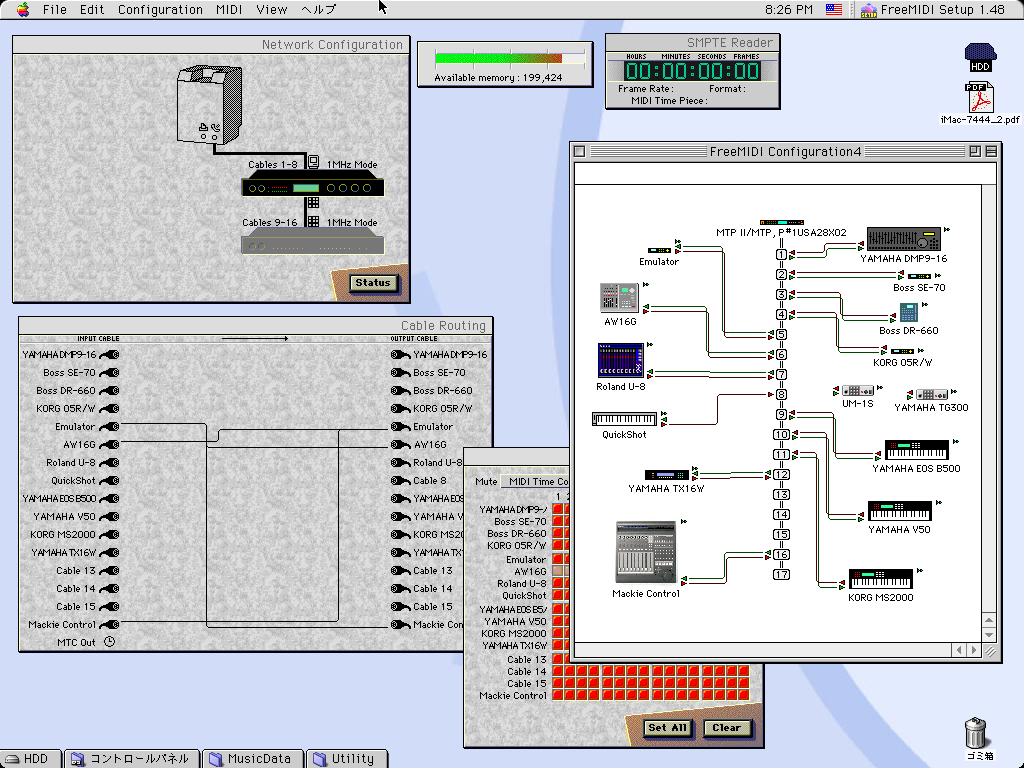Toggle first mute cell for KORG MS2000 row
Screen dimensions: 1024x768
coord(558,633)
